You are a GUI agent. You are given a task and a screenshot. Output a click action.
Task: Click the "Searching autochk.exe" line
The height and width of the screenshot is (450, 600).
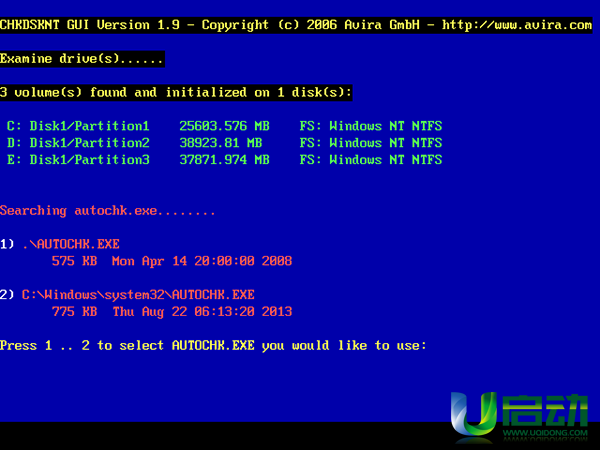(x=108, y=211)
